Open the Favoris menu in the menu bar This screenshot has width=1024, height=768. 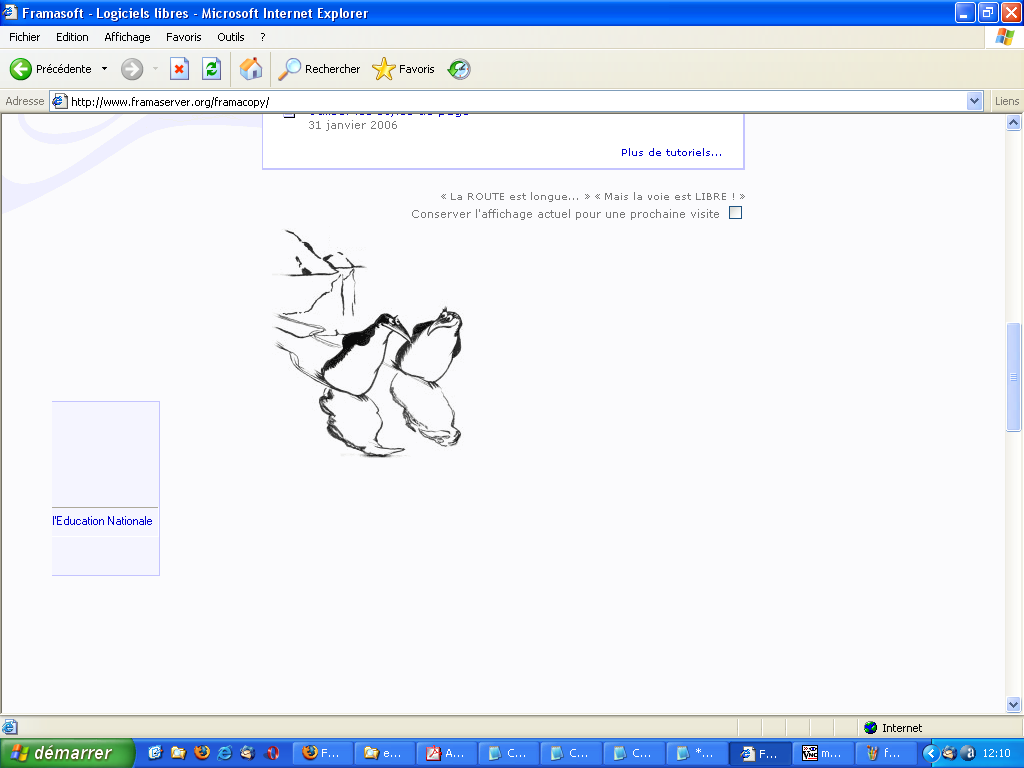(184, 37)
